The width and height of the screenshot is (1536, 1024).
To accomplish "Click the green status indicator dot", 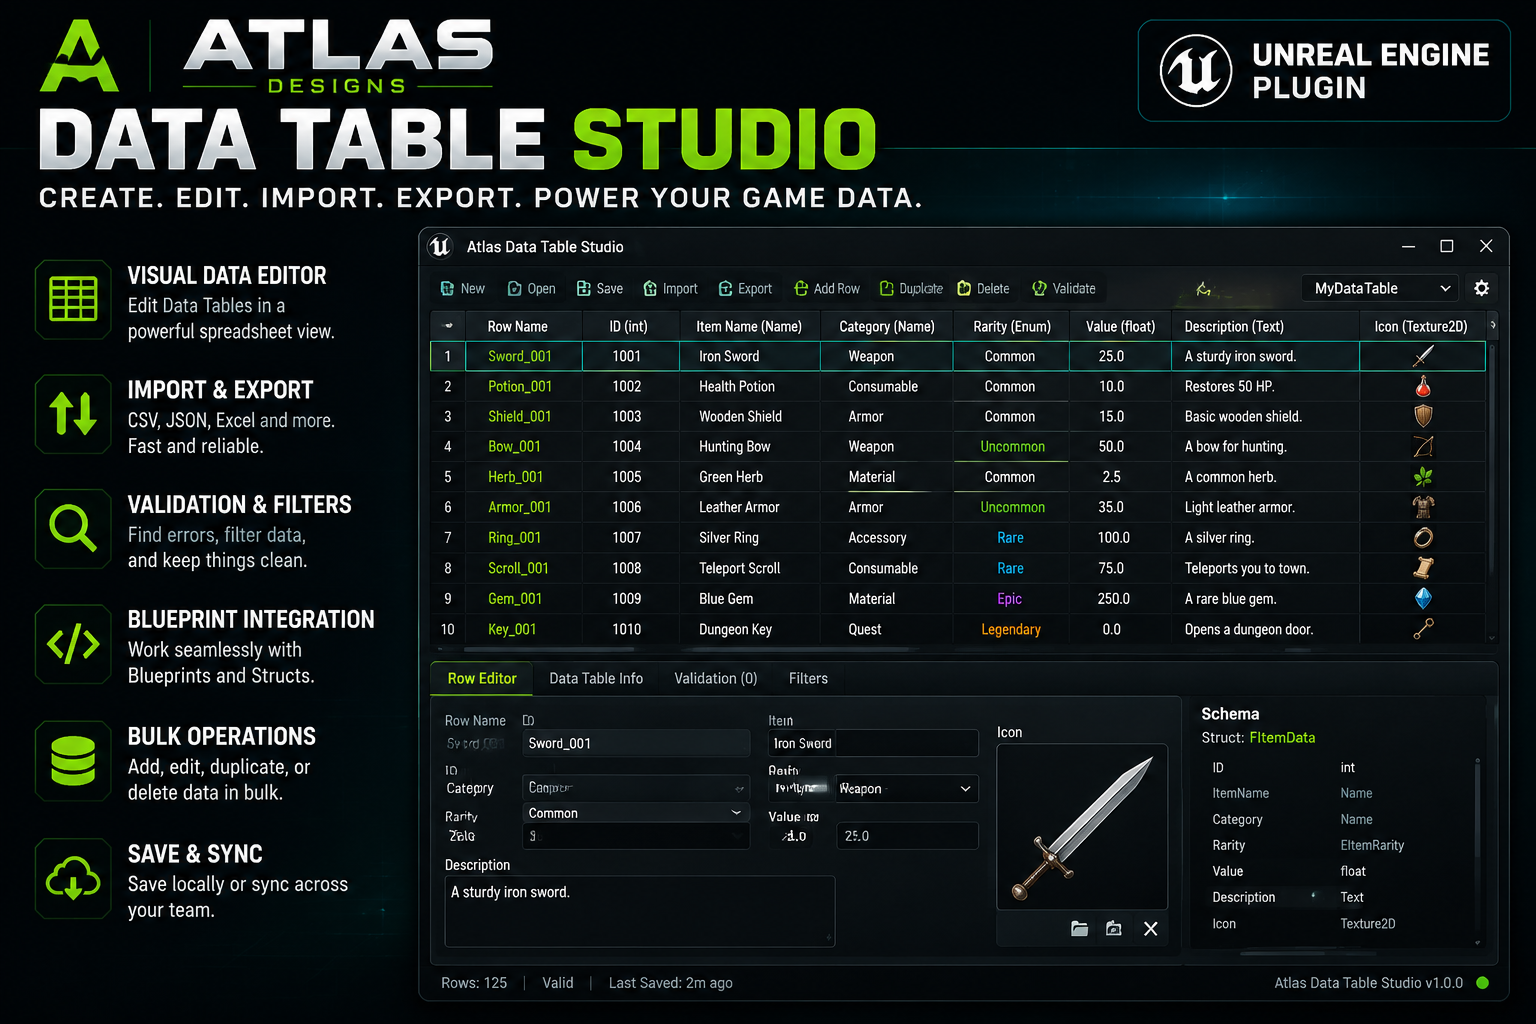I will 1482,983.
